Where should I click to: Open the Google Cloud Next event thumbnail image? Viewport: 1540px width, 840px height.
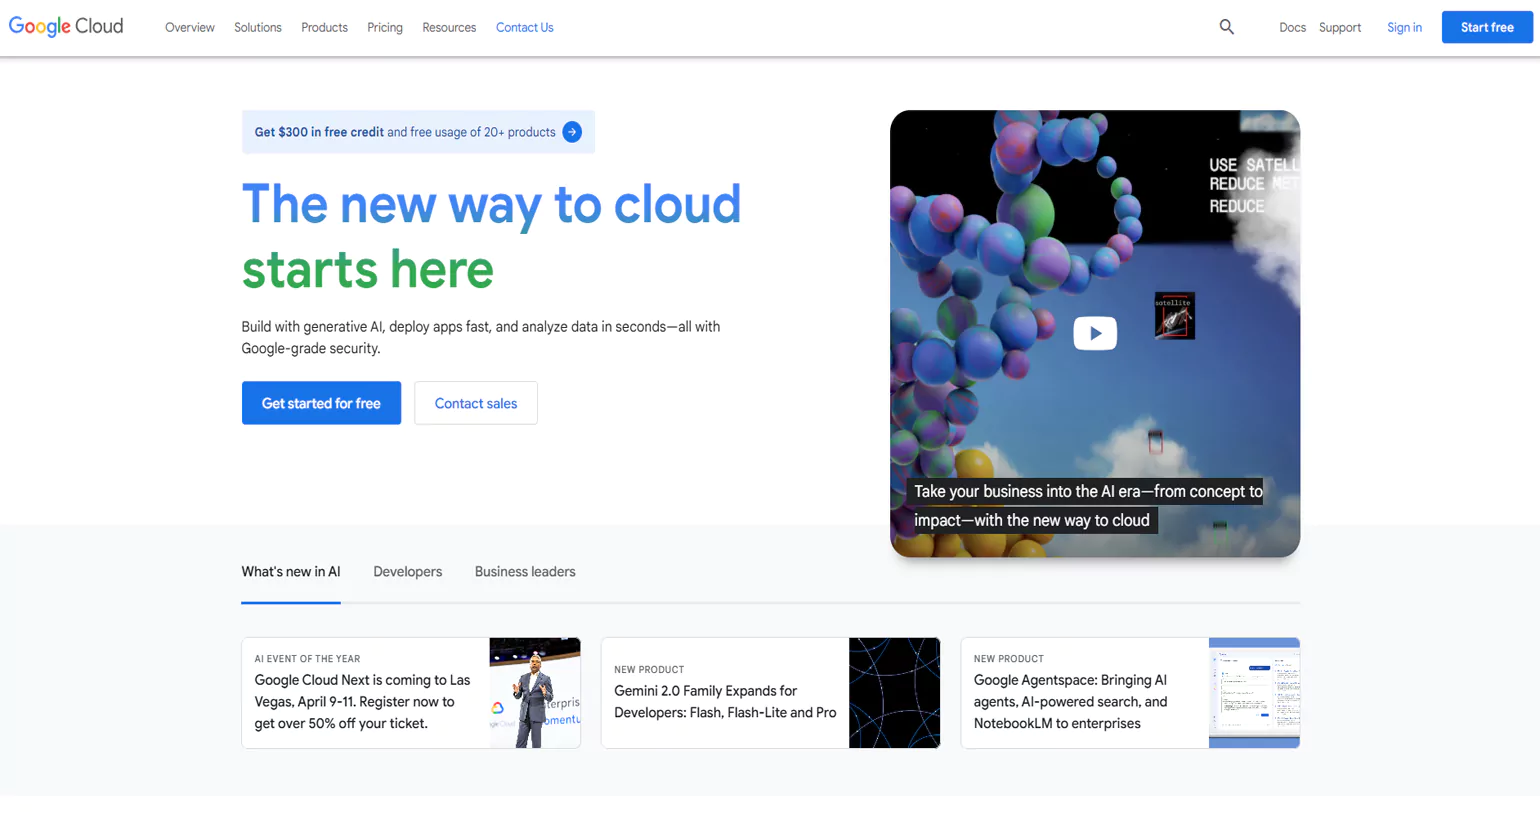(534, 693)
